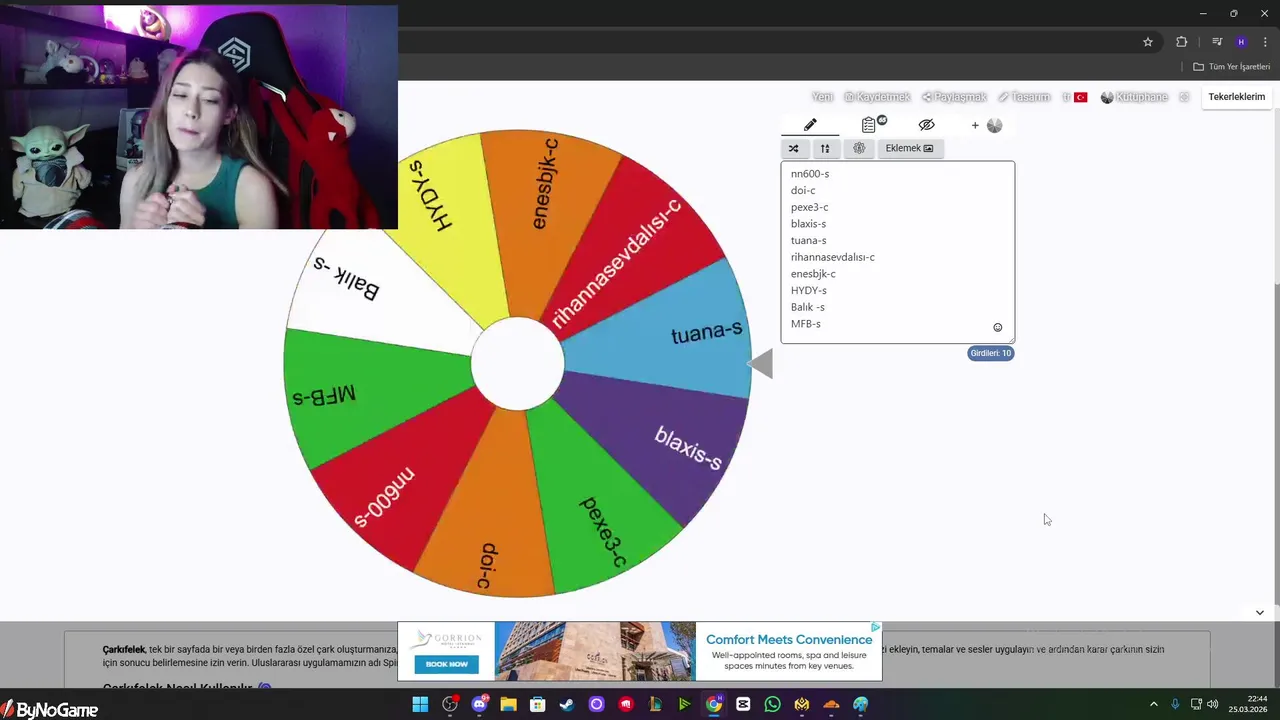1280x720 pixels.
Task: Collapse section with bottom-right chevron
Action: [1259, 612]
